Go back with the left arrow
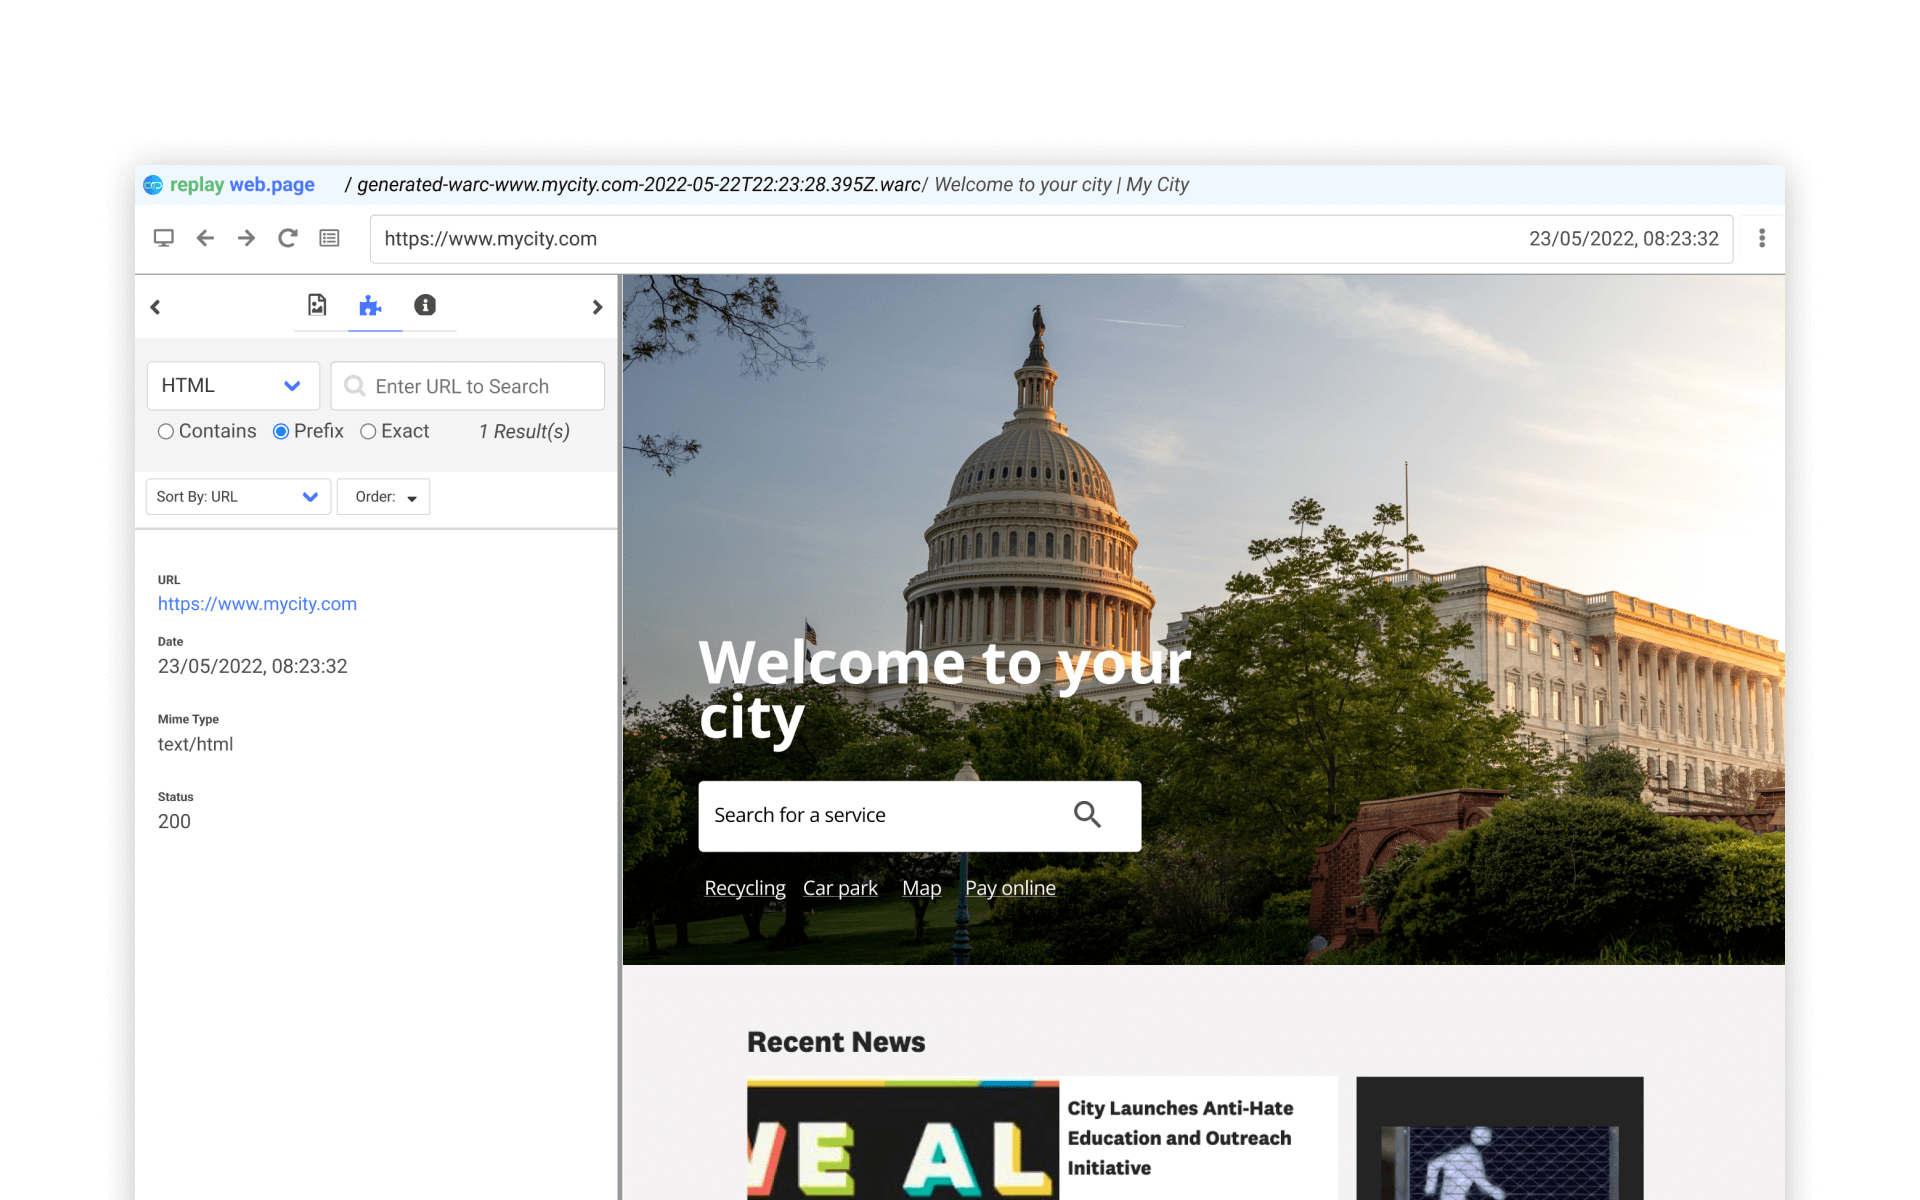1920x1200 pixels. [205, 238]
